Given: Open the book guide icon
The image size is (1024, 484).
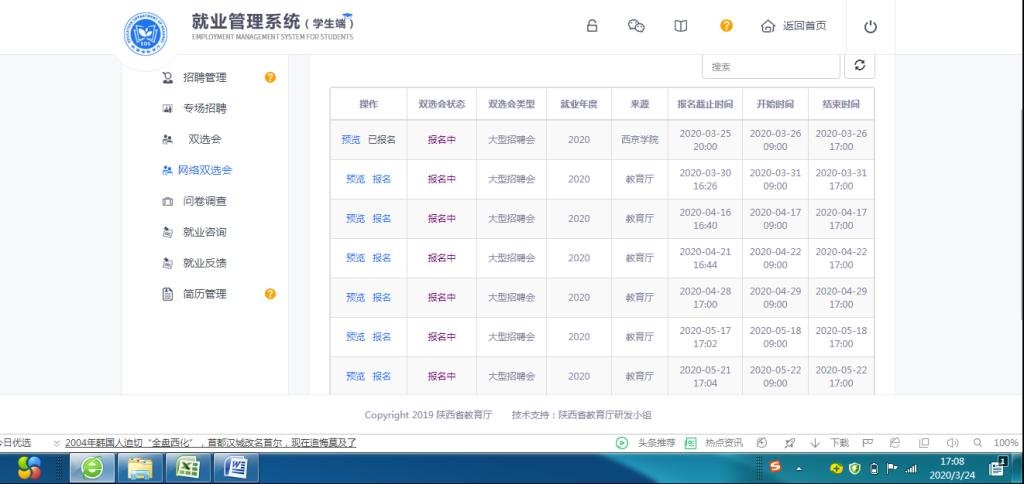Looking at the screenshot, I should coord(680,26).
